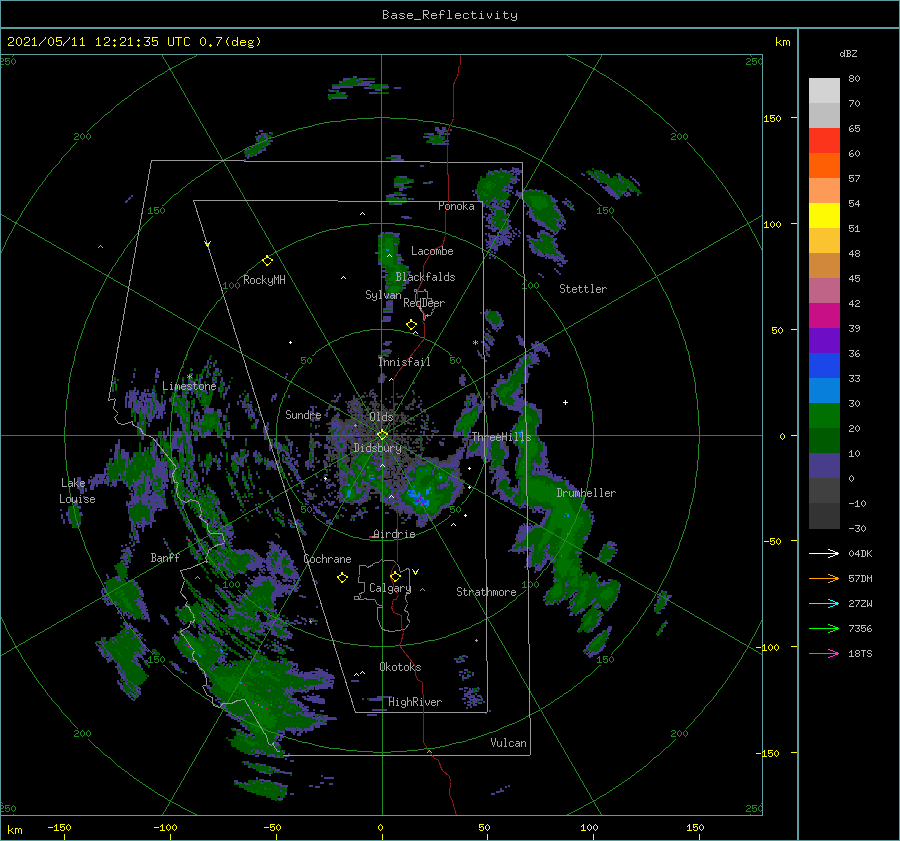
Task: Click the Limestone label
Action: (x=189, y=386)
